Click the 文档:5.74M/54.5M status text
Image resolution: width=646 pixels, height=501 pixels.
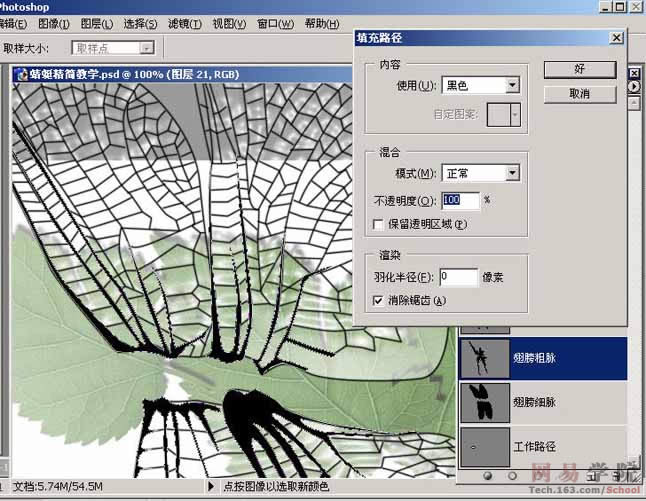tap(58, 487)
